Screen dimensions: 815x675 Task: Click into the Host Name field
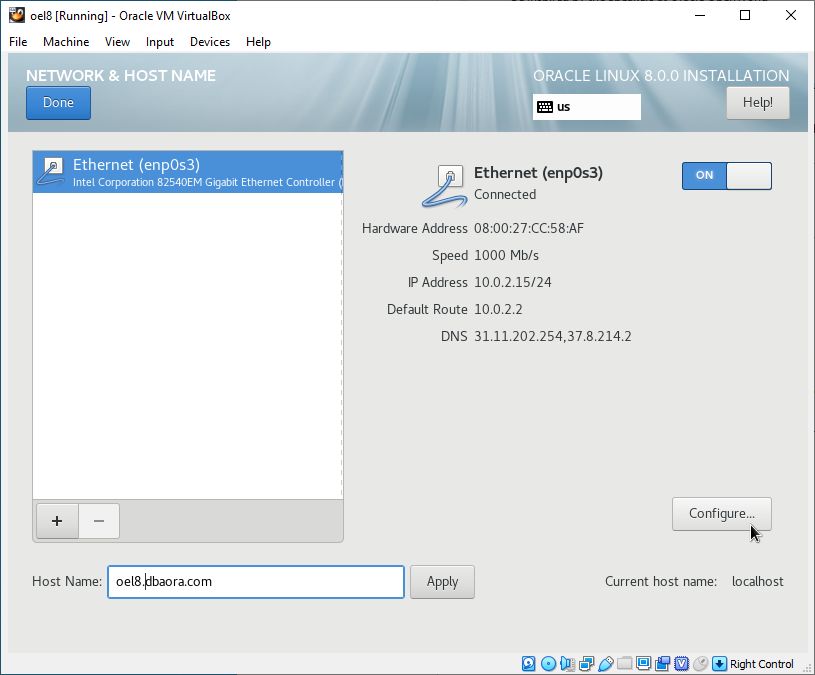tap(256, 582)
